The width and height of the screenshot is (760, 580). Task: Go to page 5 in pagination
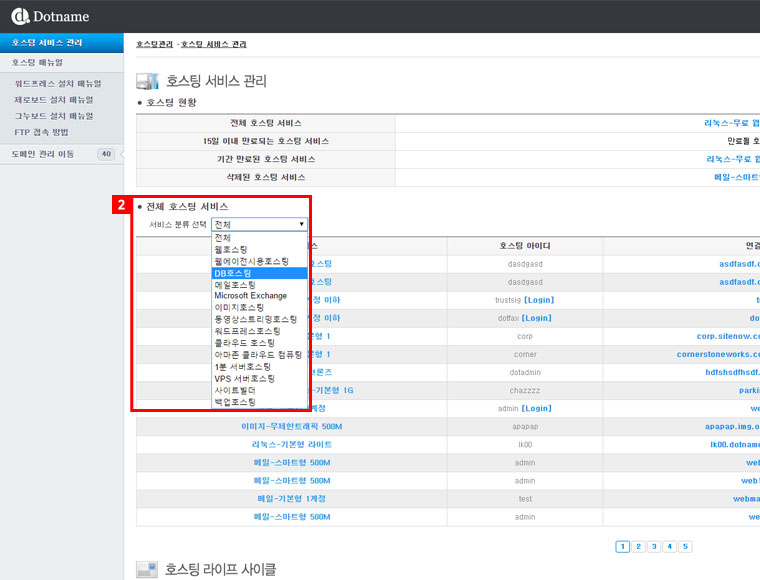(x=685, y=546)
